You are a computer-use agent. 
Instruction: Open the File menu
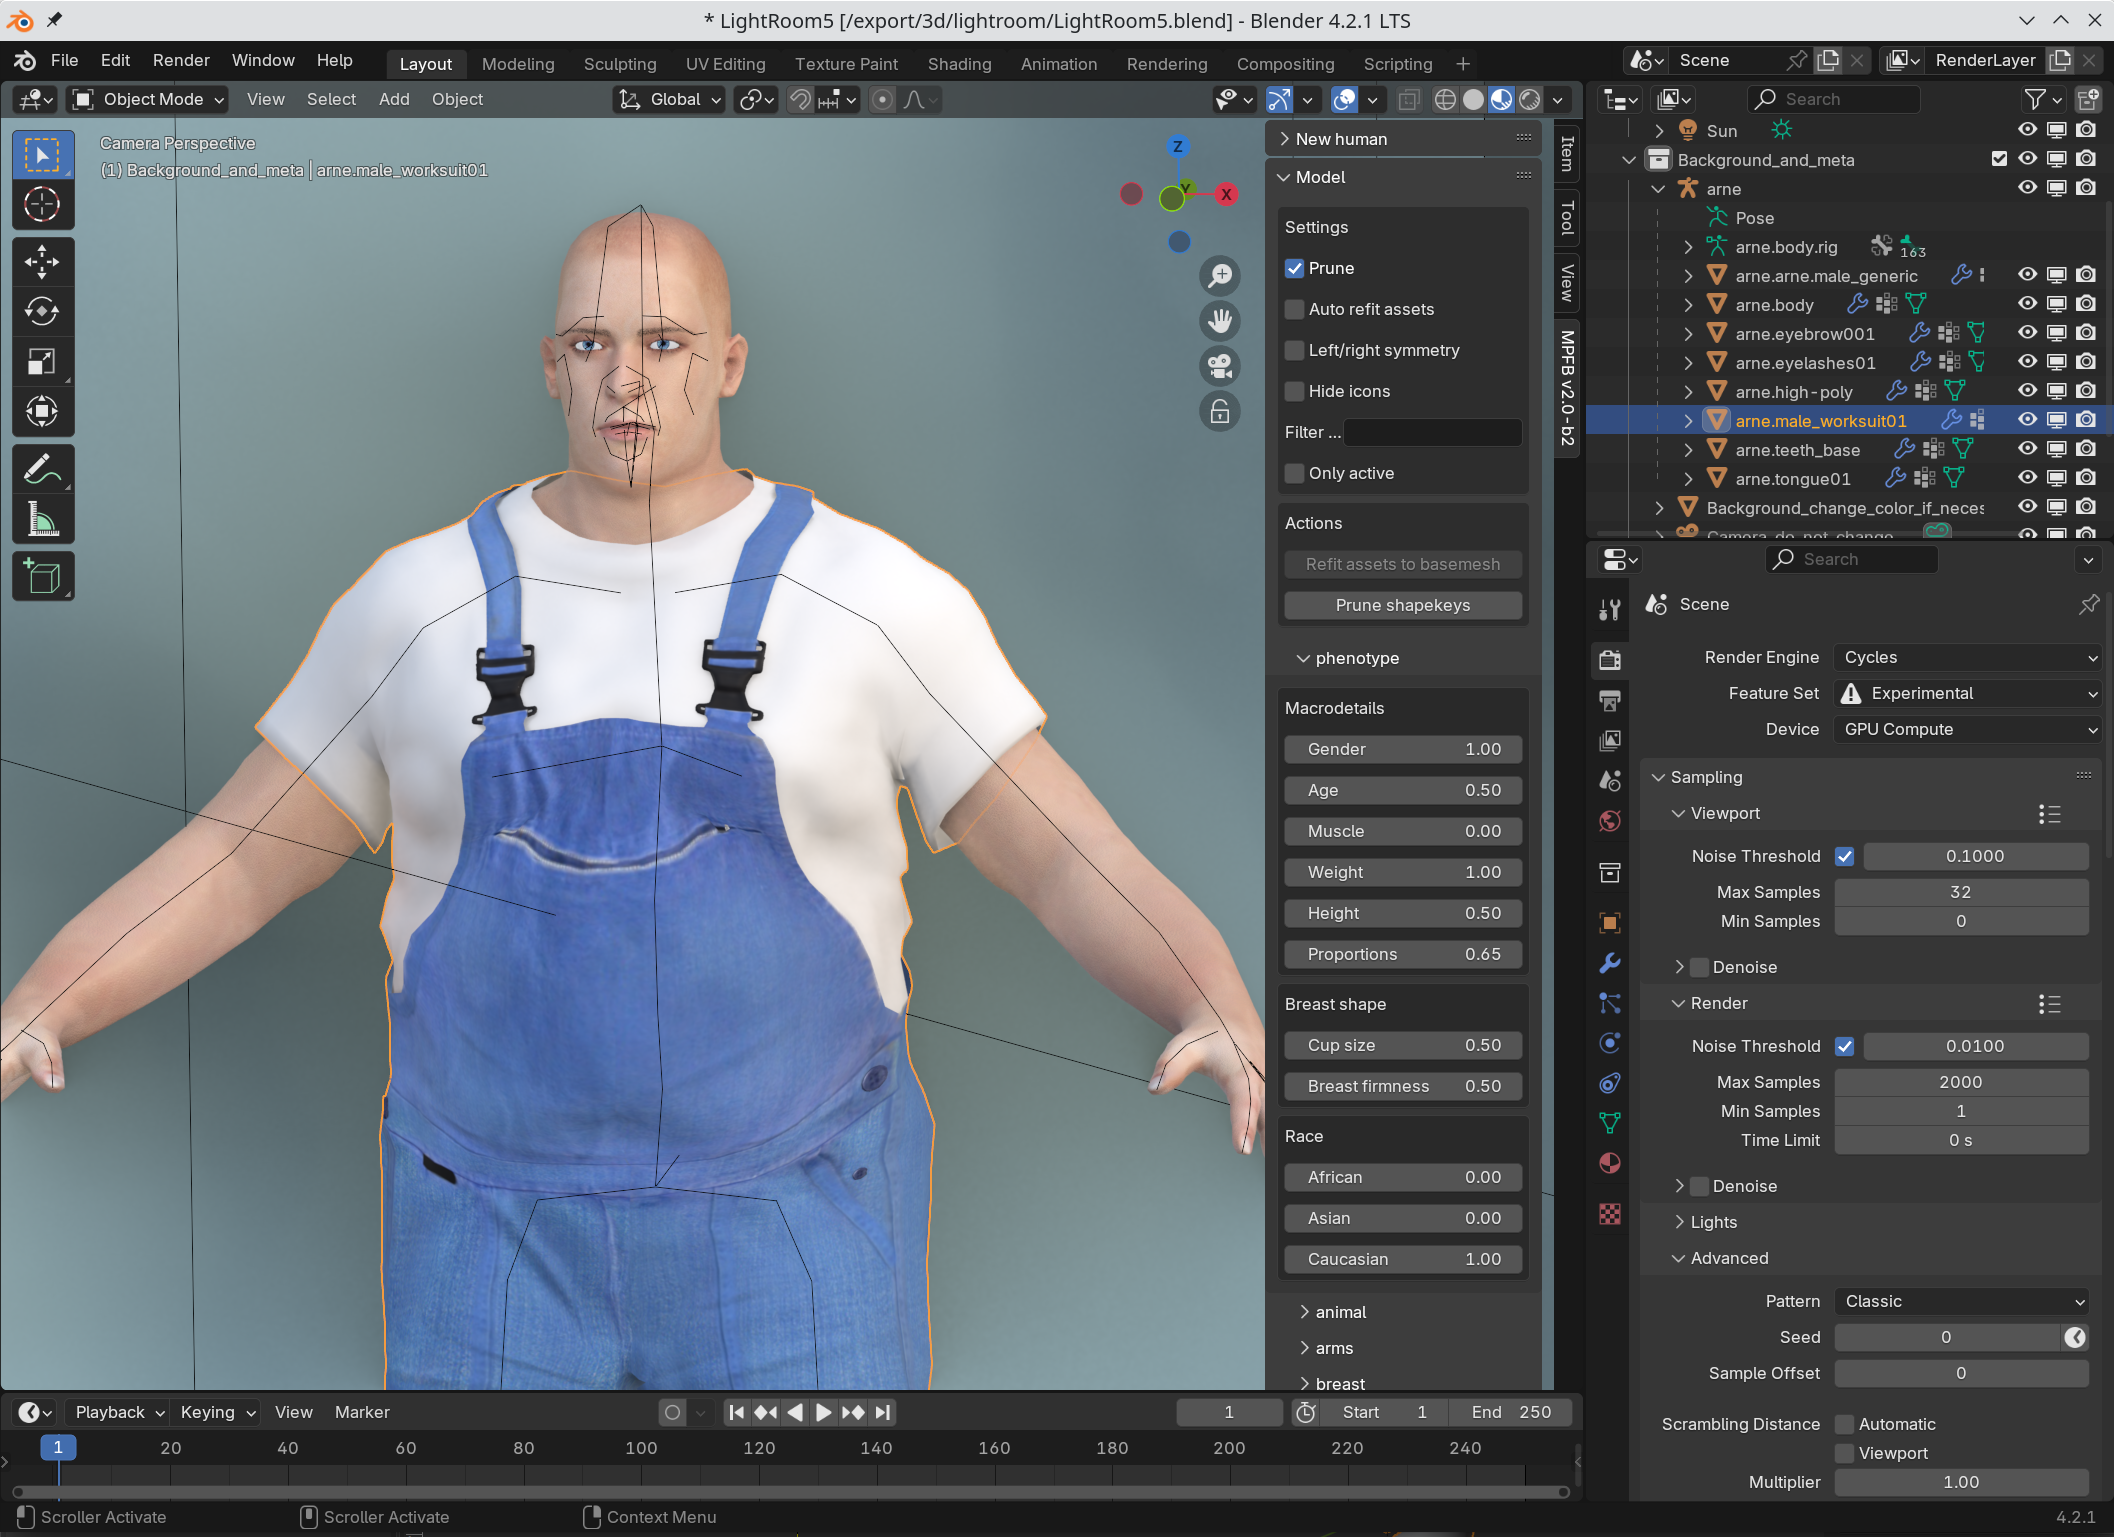point(64,61)
